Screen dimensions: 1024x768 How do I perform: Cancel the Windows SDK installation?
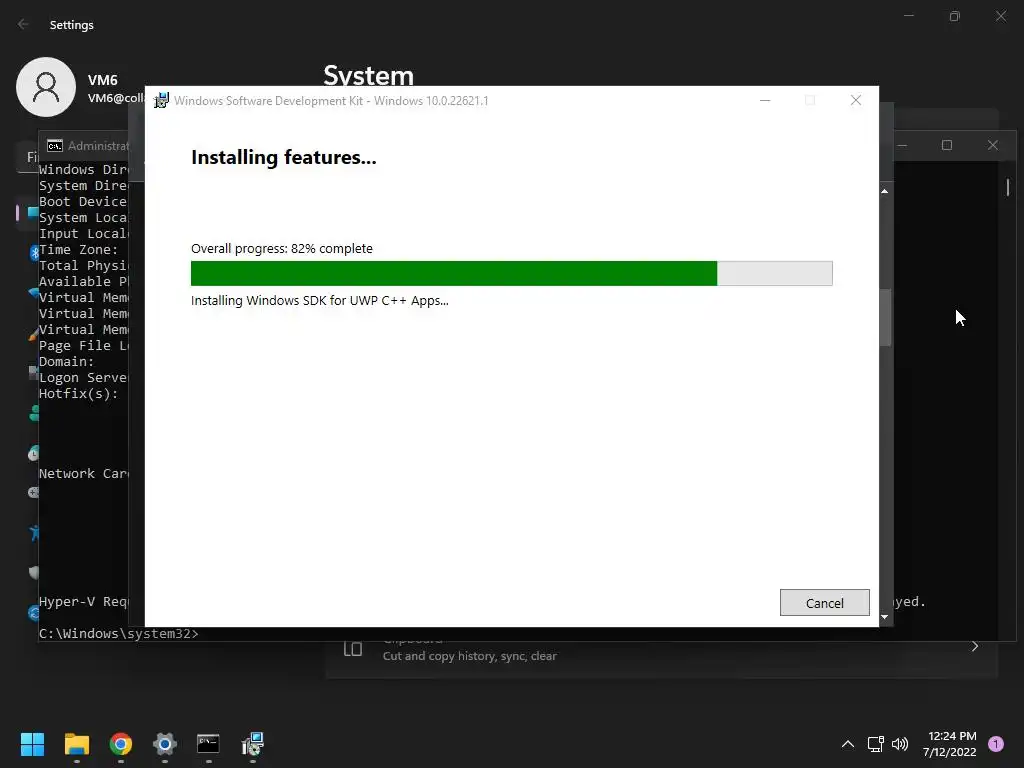(x=824, y=603)
